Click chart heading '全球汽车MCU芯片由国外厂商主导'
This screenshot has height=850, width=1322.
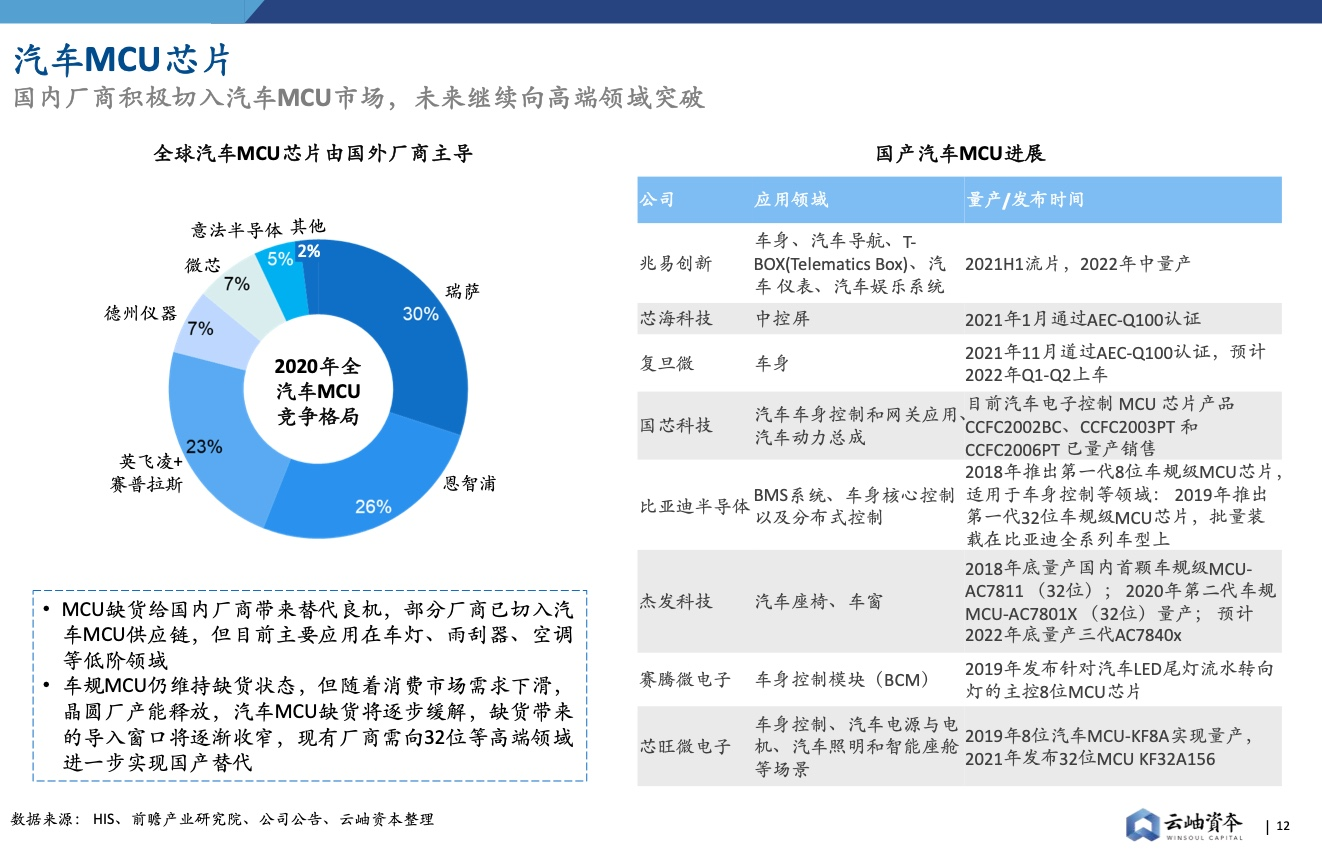coord(313,154)
